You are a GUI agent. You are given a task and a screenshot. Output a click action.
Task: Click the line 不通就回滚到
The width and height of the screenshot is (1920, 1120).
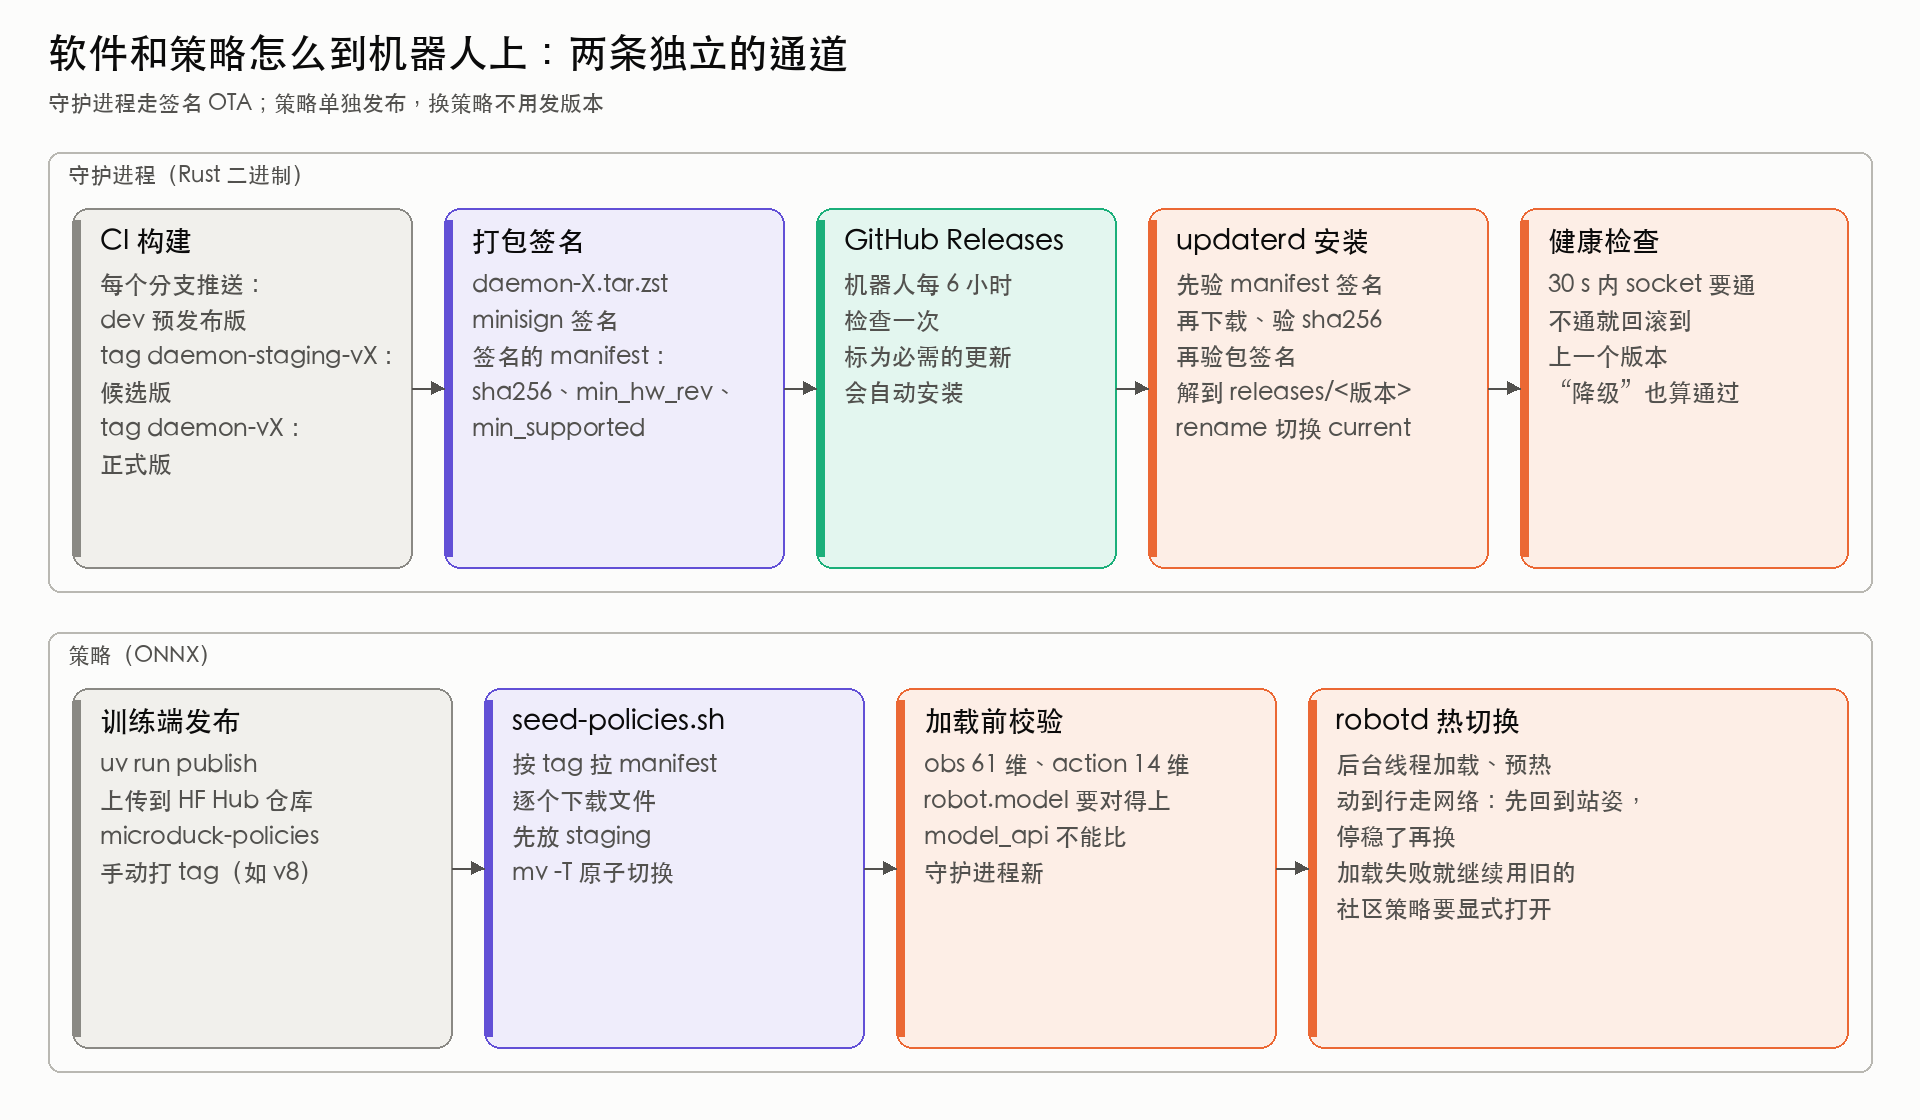click(x=1619, y=320)
